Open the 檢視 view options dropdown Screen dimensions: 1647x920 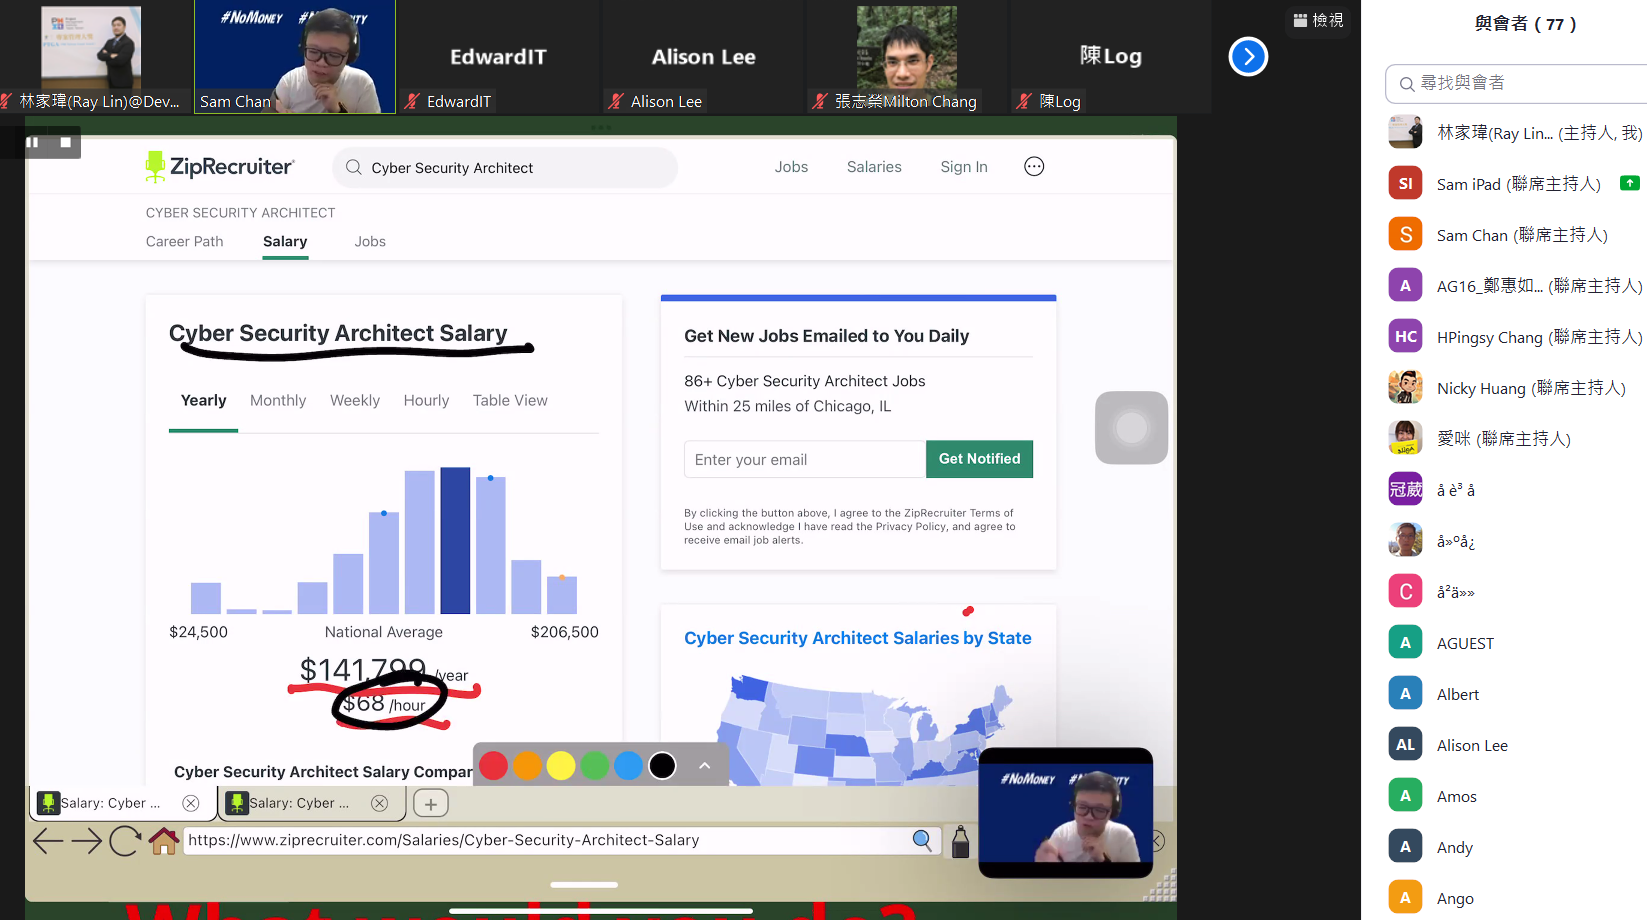click(1318, 20)
